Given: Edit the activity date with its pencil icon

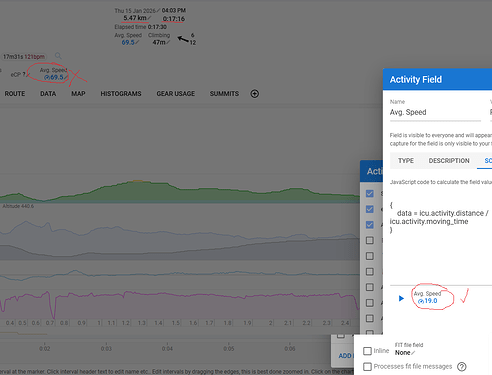Looking at the screenshot, I should pyautogui.click(x=158, y=11).
